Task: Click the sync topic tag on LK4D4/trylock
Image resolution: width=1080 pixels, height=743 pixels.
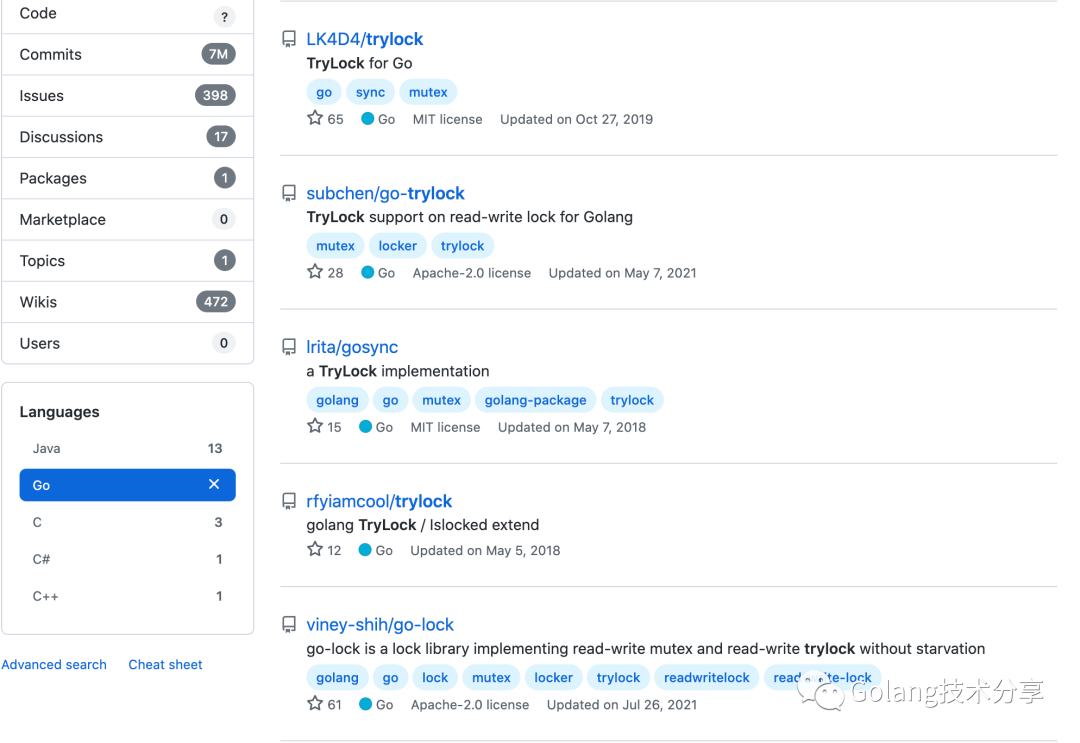Action: click(370, 92)
